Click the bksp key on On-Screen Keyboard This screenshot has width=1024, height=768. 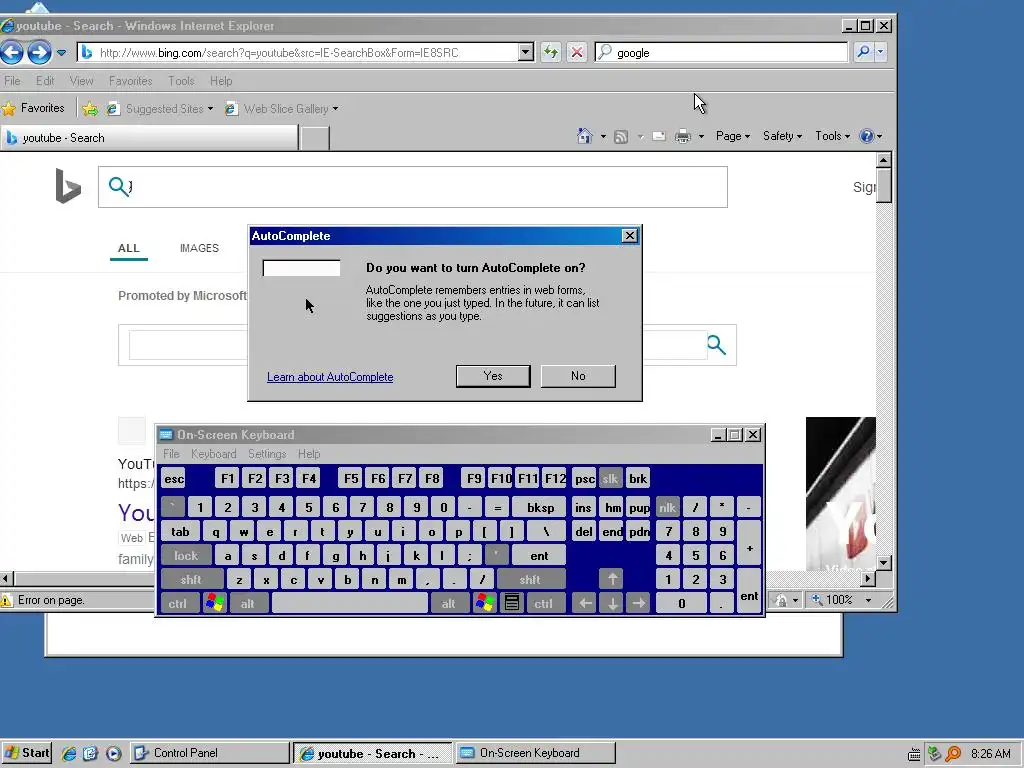540,507
